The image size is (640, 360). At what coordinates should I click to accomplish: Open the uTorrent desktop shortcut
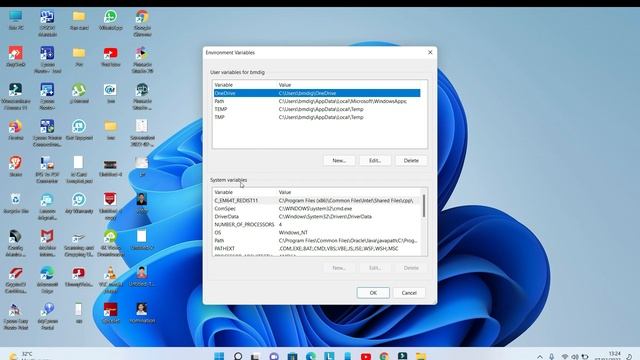click(79, 93)
